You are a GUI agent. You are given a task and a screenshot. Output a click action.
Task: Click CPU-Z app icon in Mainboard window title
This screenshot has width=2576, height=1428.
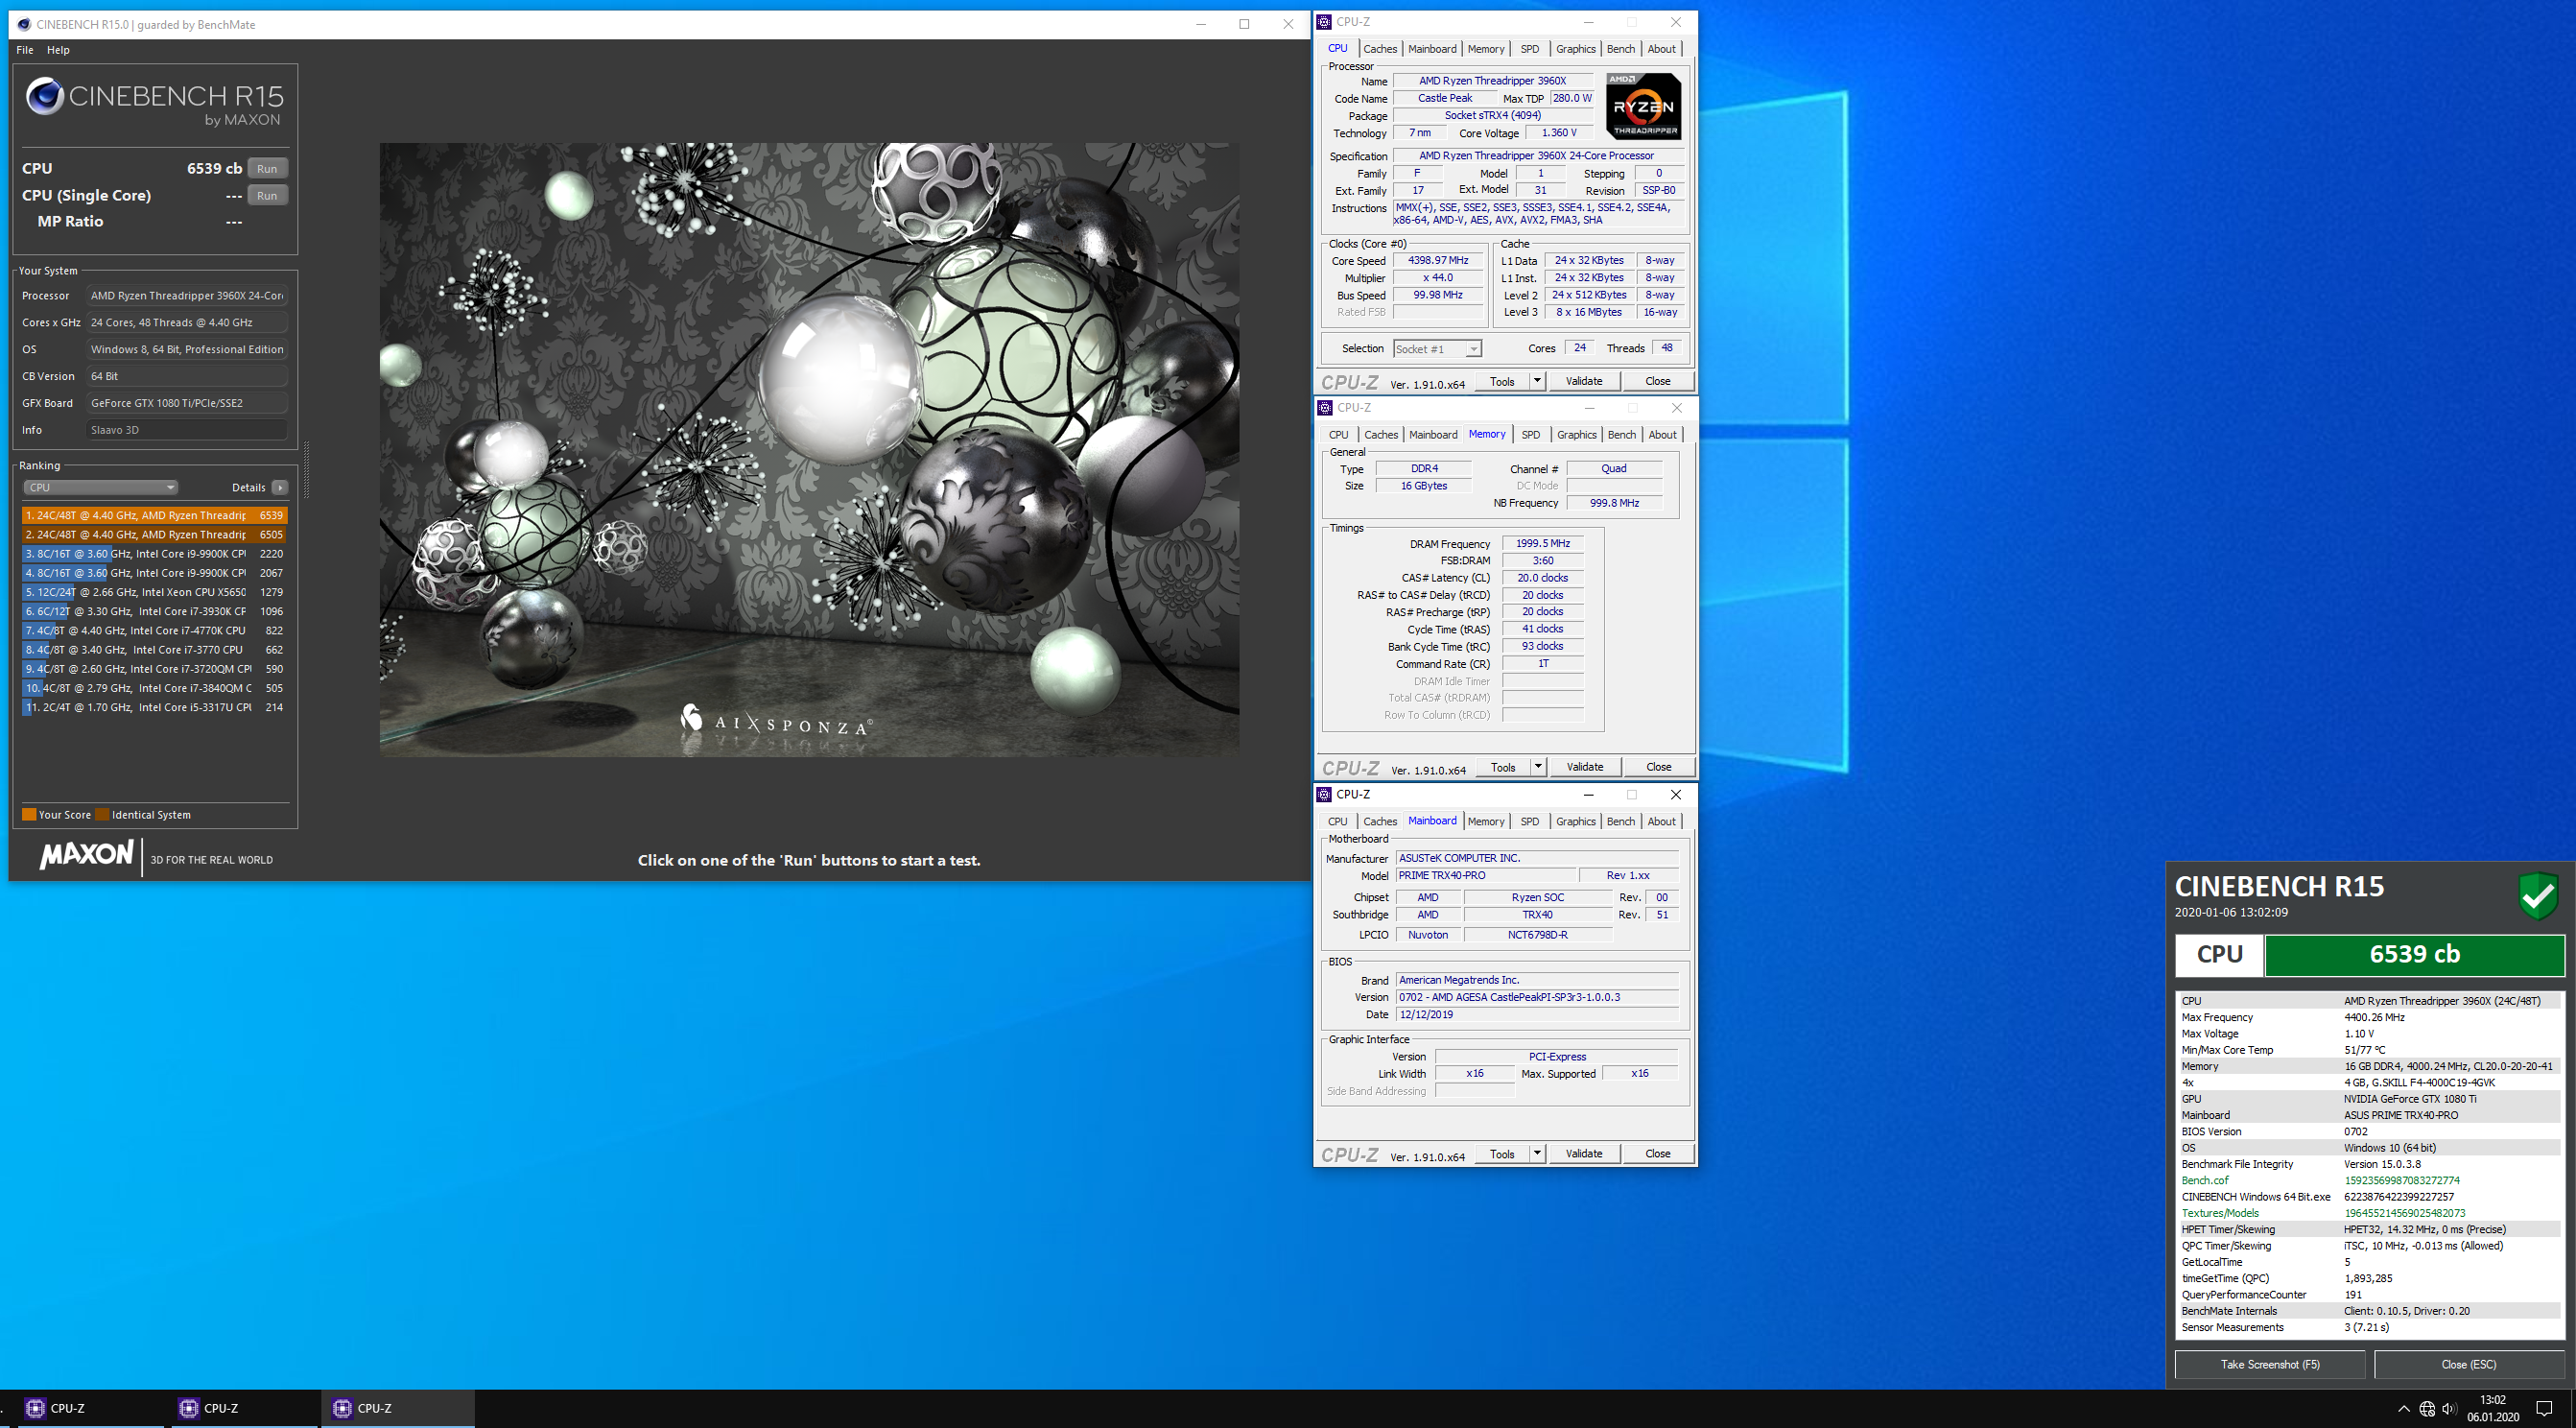tap(1325, 795)
